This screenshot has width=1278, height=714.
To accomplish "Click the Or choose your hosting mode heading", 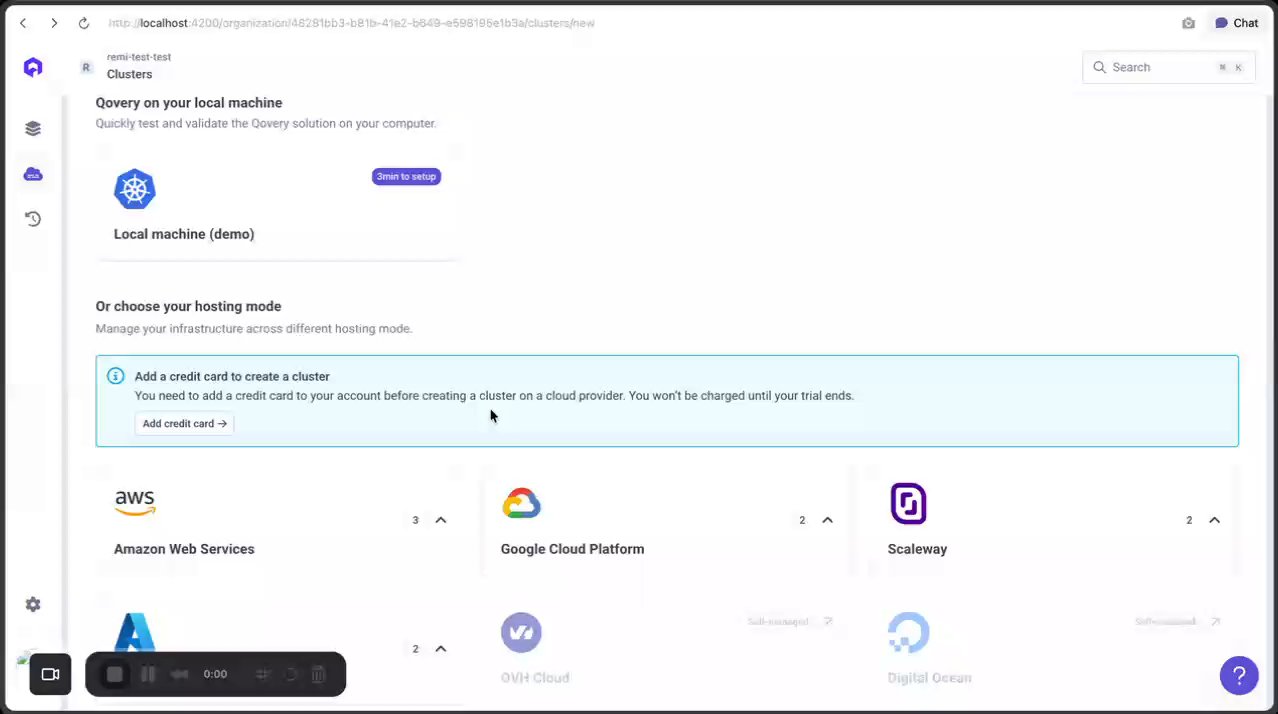I will [x=188, y=307].
